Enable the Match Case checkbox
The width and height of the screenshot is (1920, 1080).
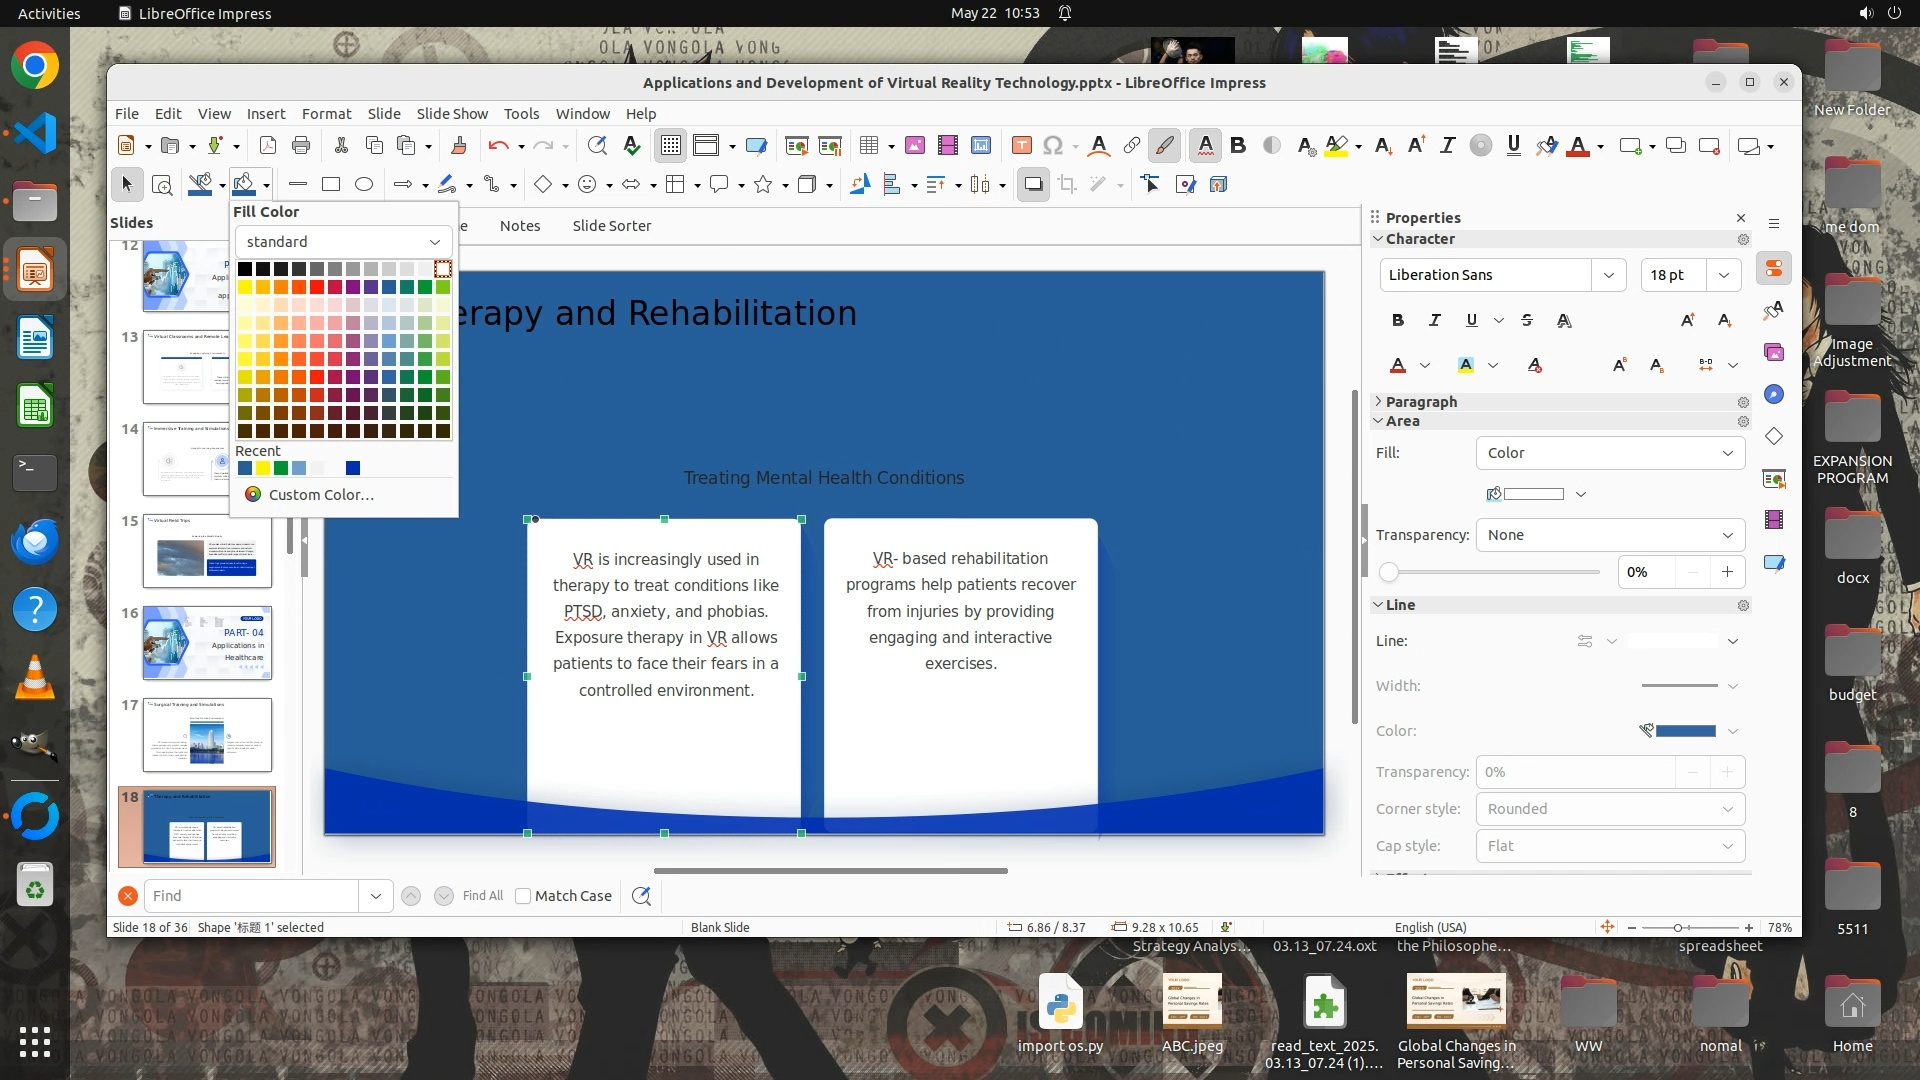pos(523,896)
